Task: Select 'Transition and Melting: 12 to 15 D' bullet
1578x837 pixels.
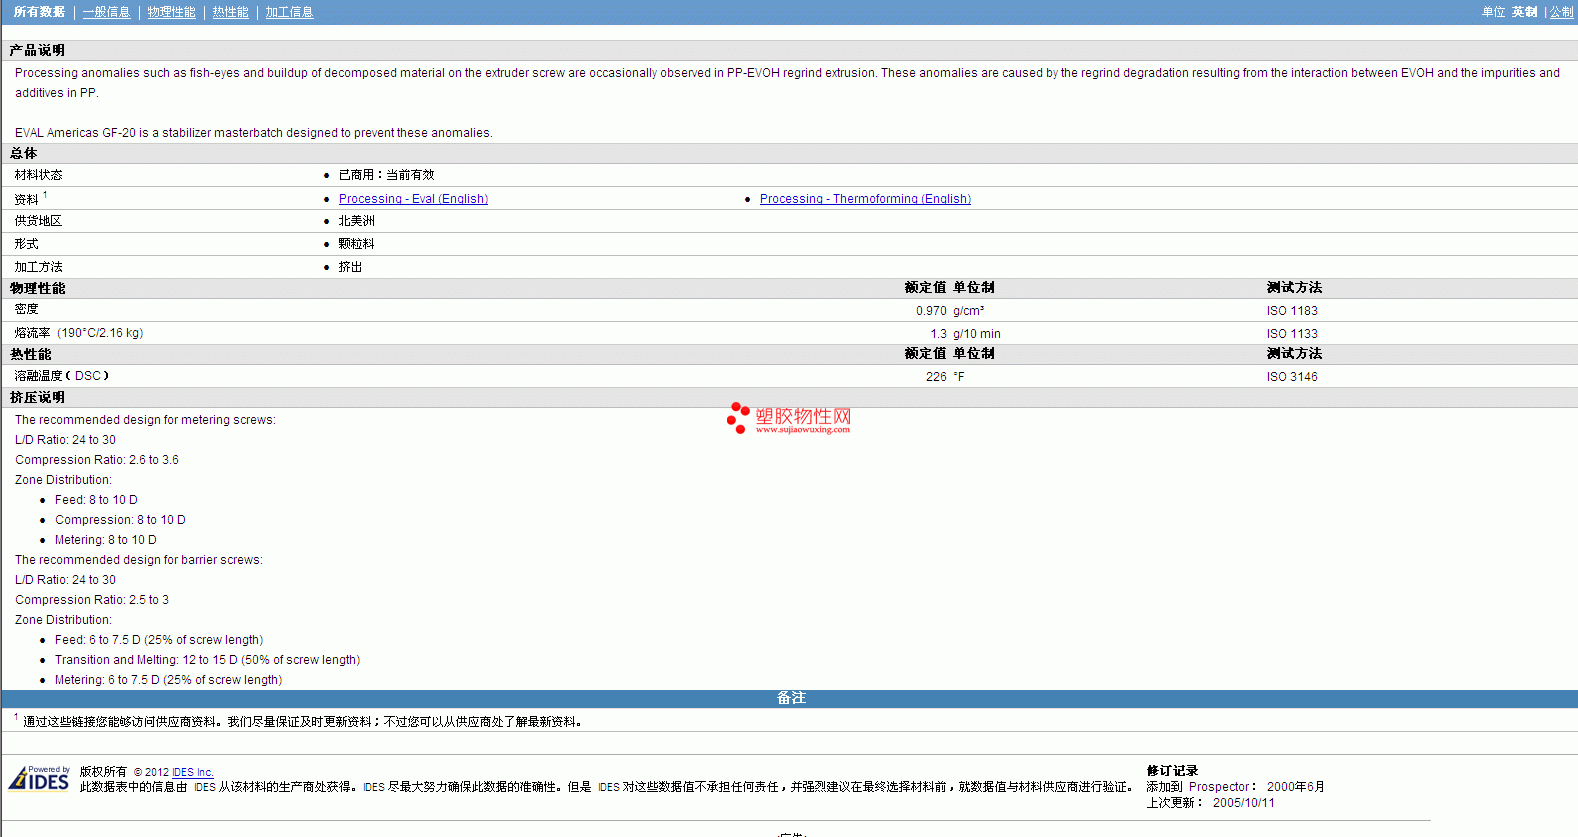Action: (x=207, y=660)
